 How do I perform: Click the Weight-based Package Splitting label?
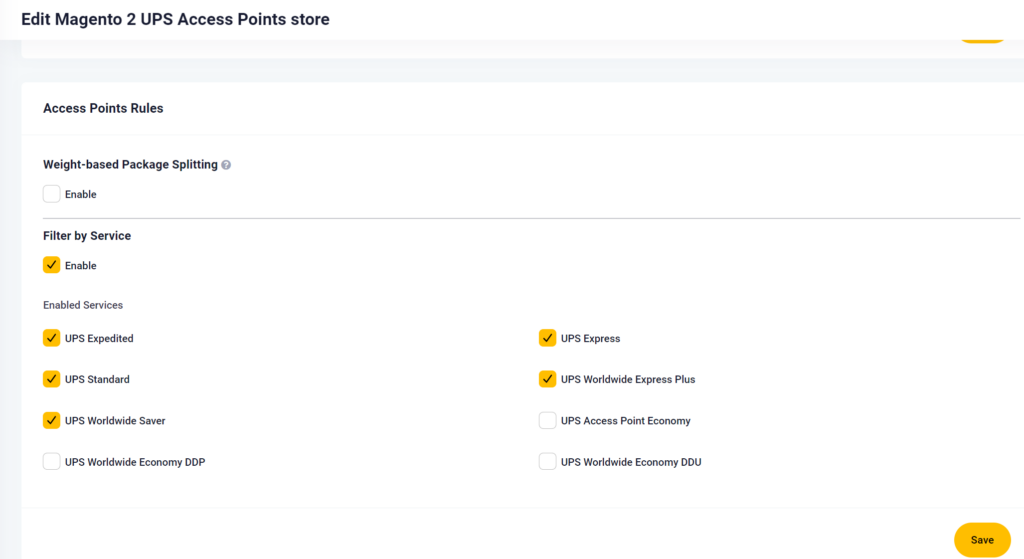(131, 165)
